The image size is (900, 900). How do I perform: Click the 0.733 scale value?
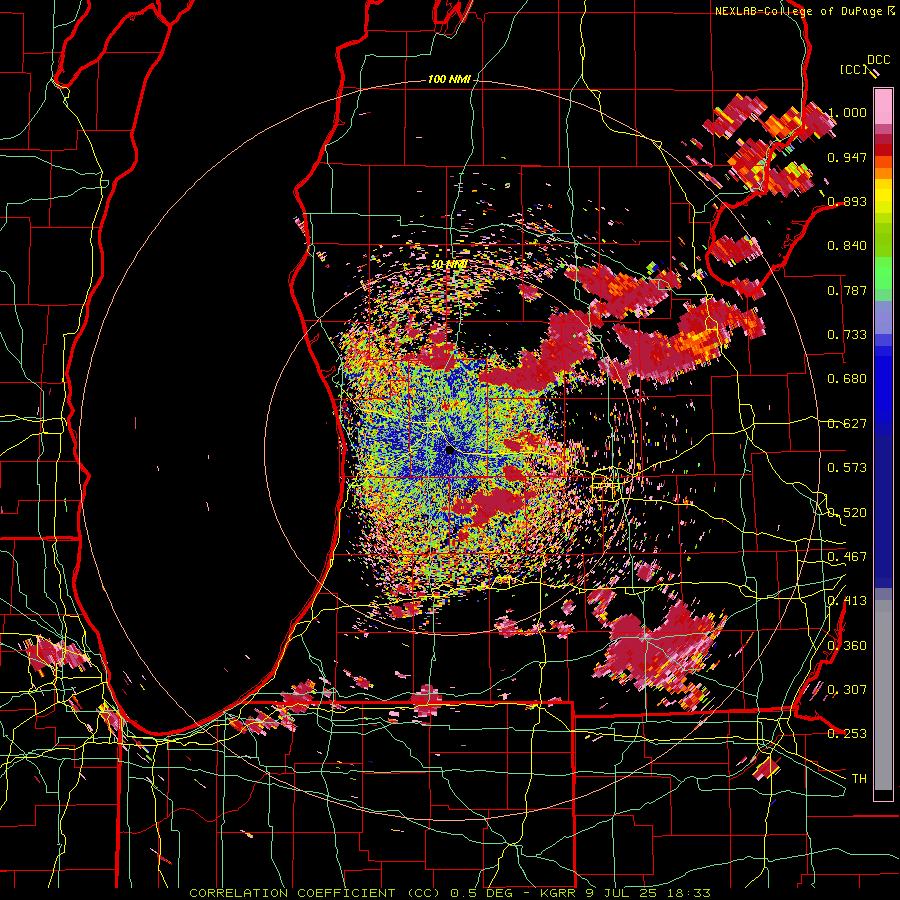coord(847,334)
